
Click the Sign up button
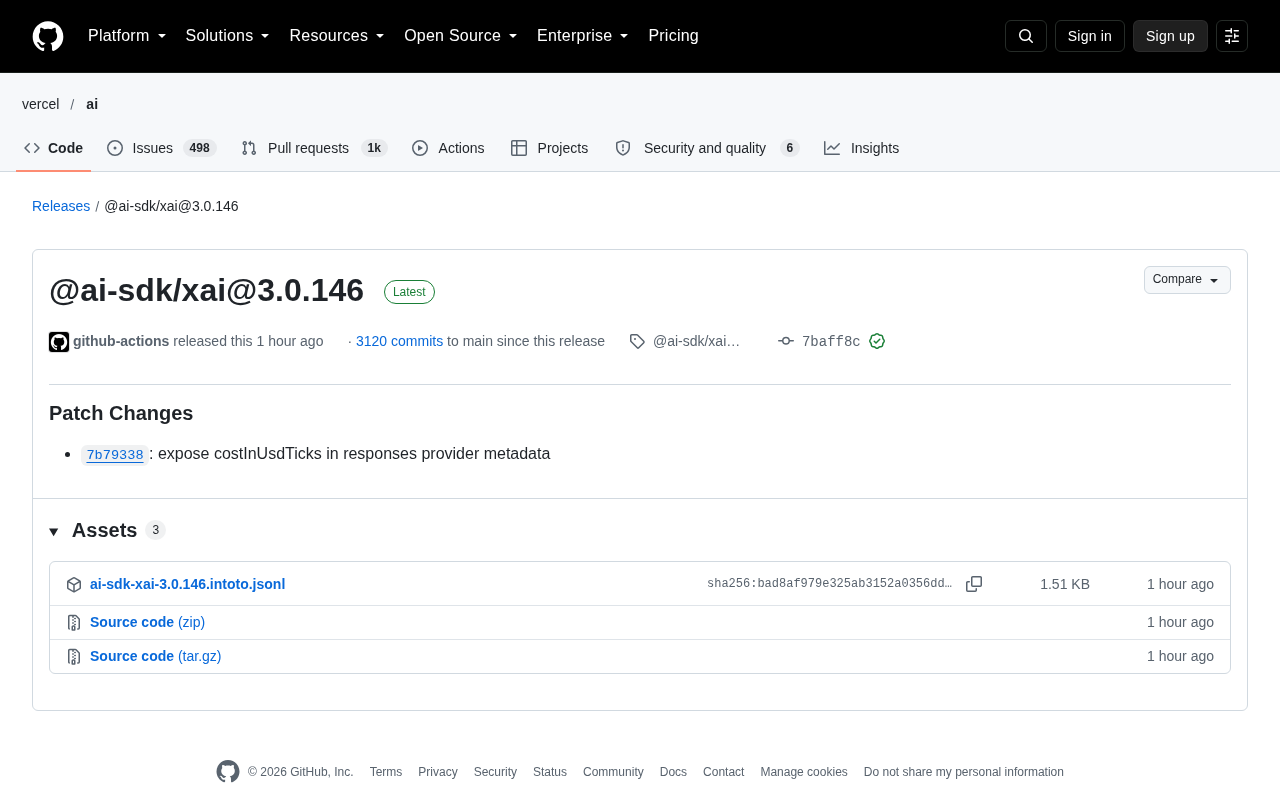coord(1170,36)
